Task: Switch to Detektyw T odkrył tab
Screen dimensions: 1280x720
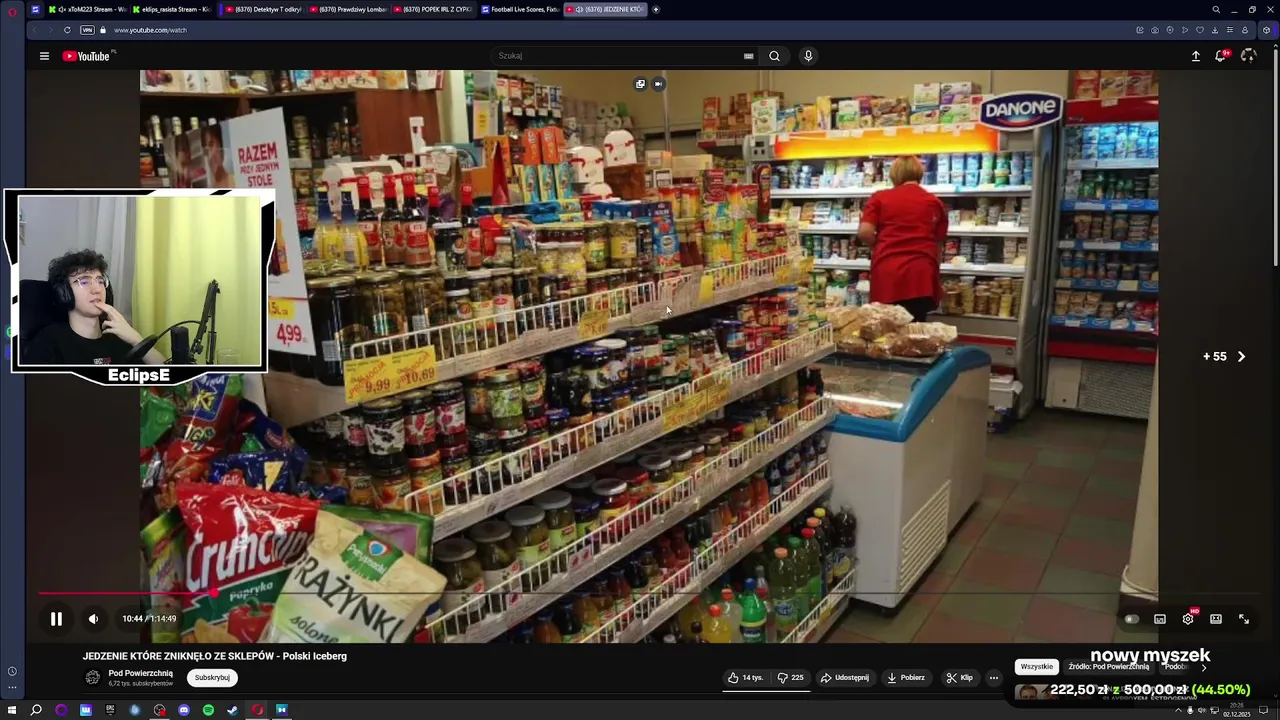Action: (x=262, y=9)
